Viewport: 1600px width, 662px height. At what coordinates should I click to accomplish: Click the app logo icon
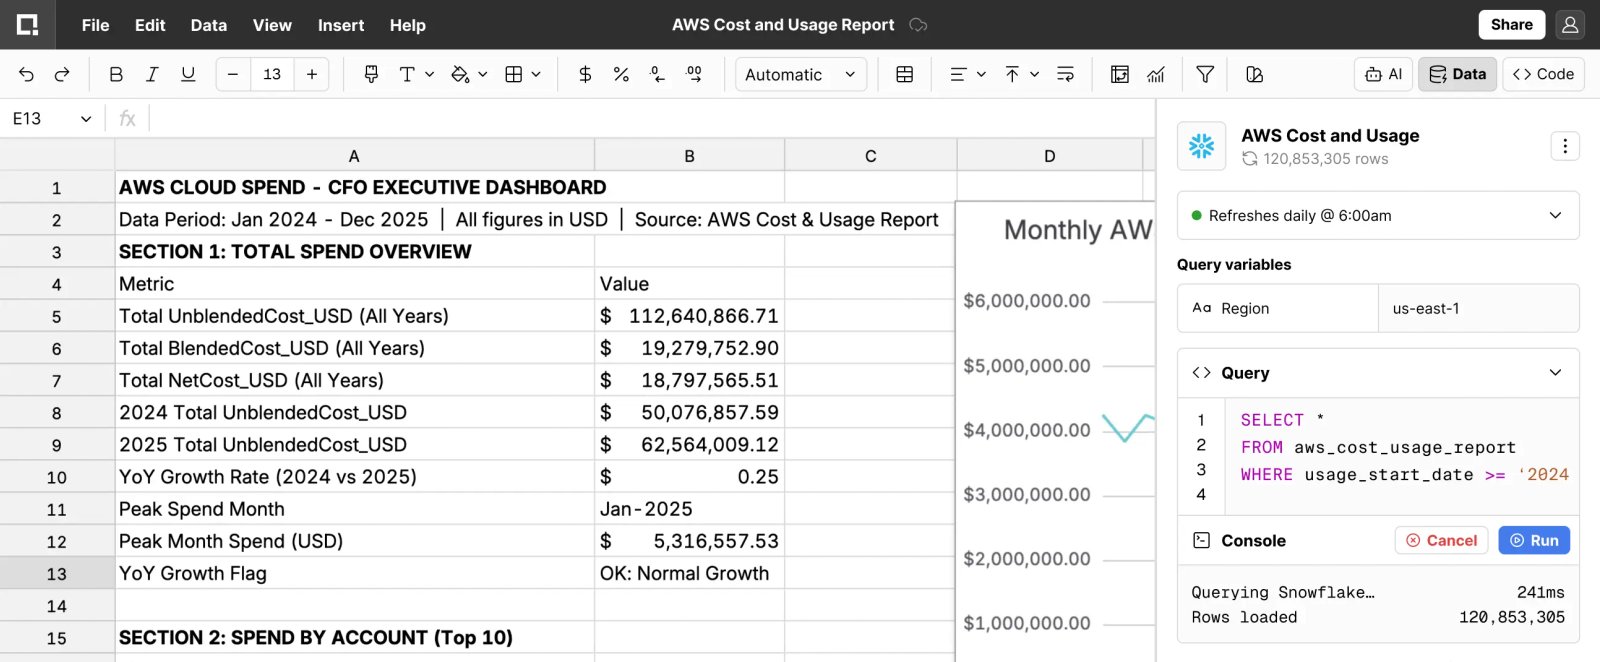[28, 25]
